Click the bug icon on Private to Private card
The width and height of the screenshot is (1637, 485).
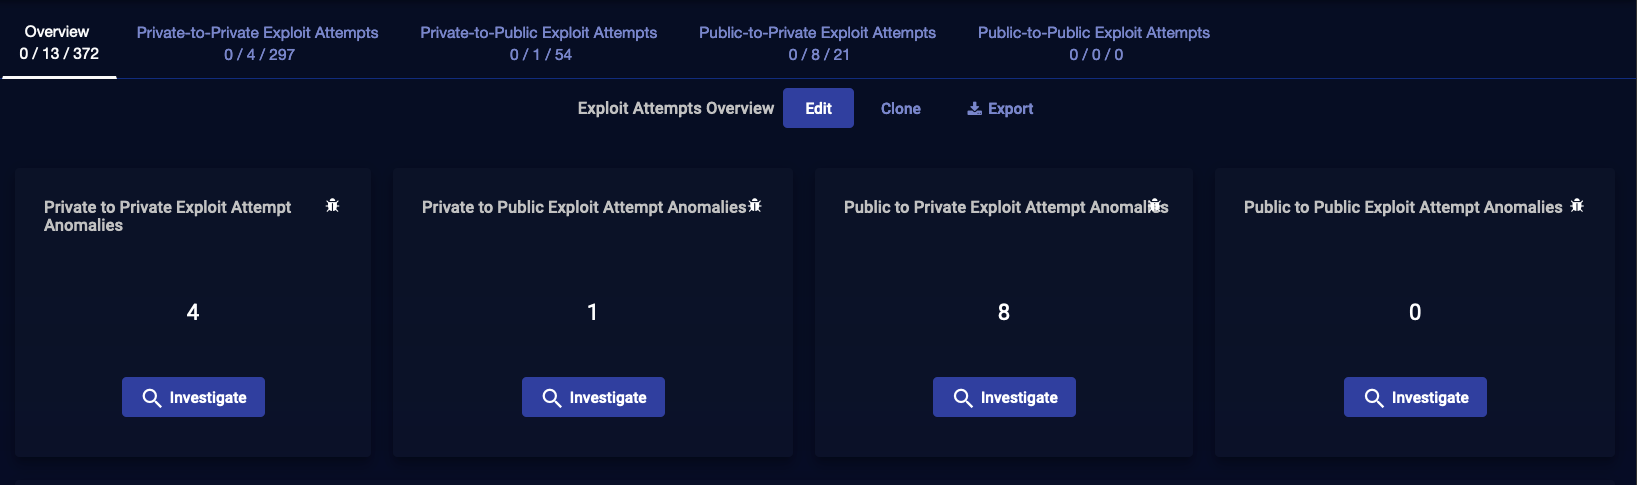[x=333, y=205]
